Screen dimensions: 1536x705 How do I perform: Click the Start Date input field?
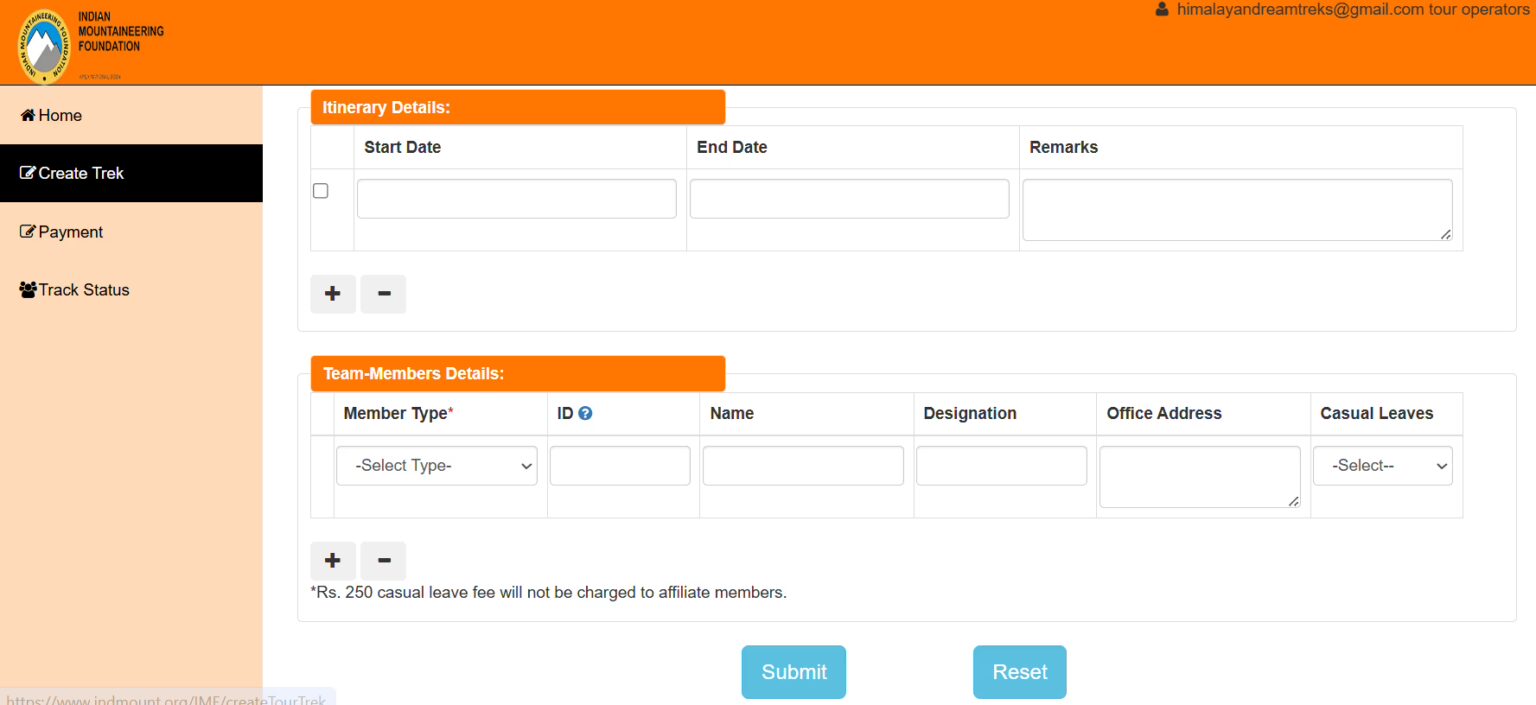click(516, 199)
